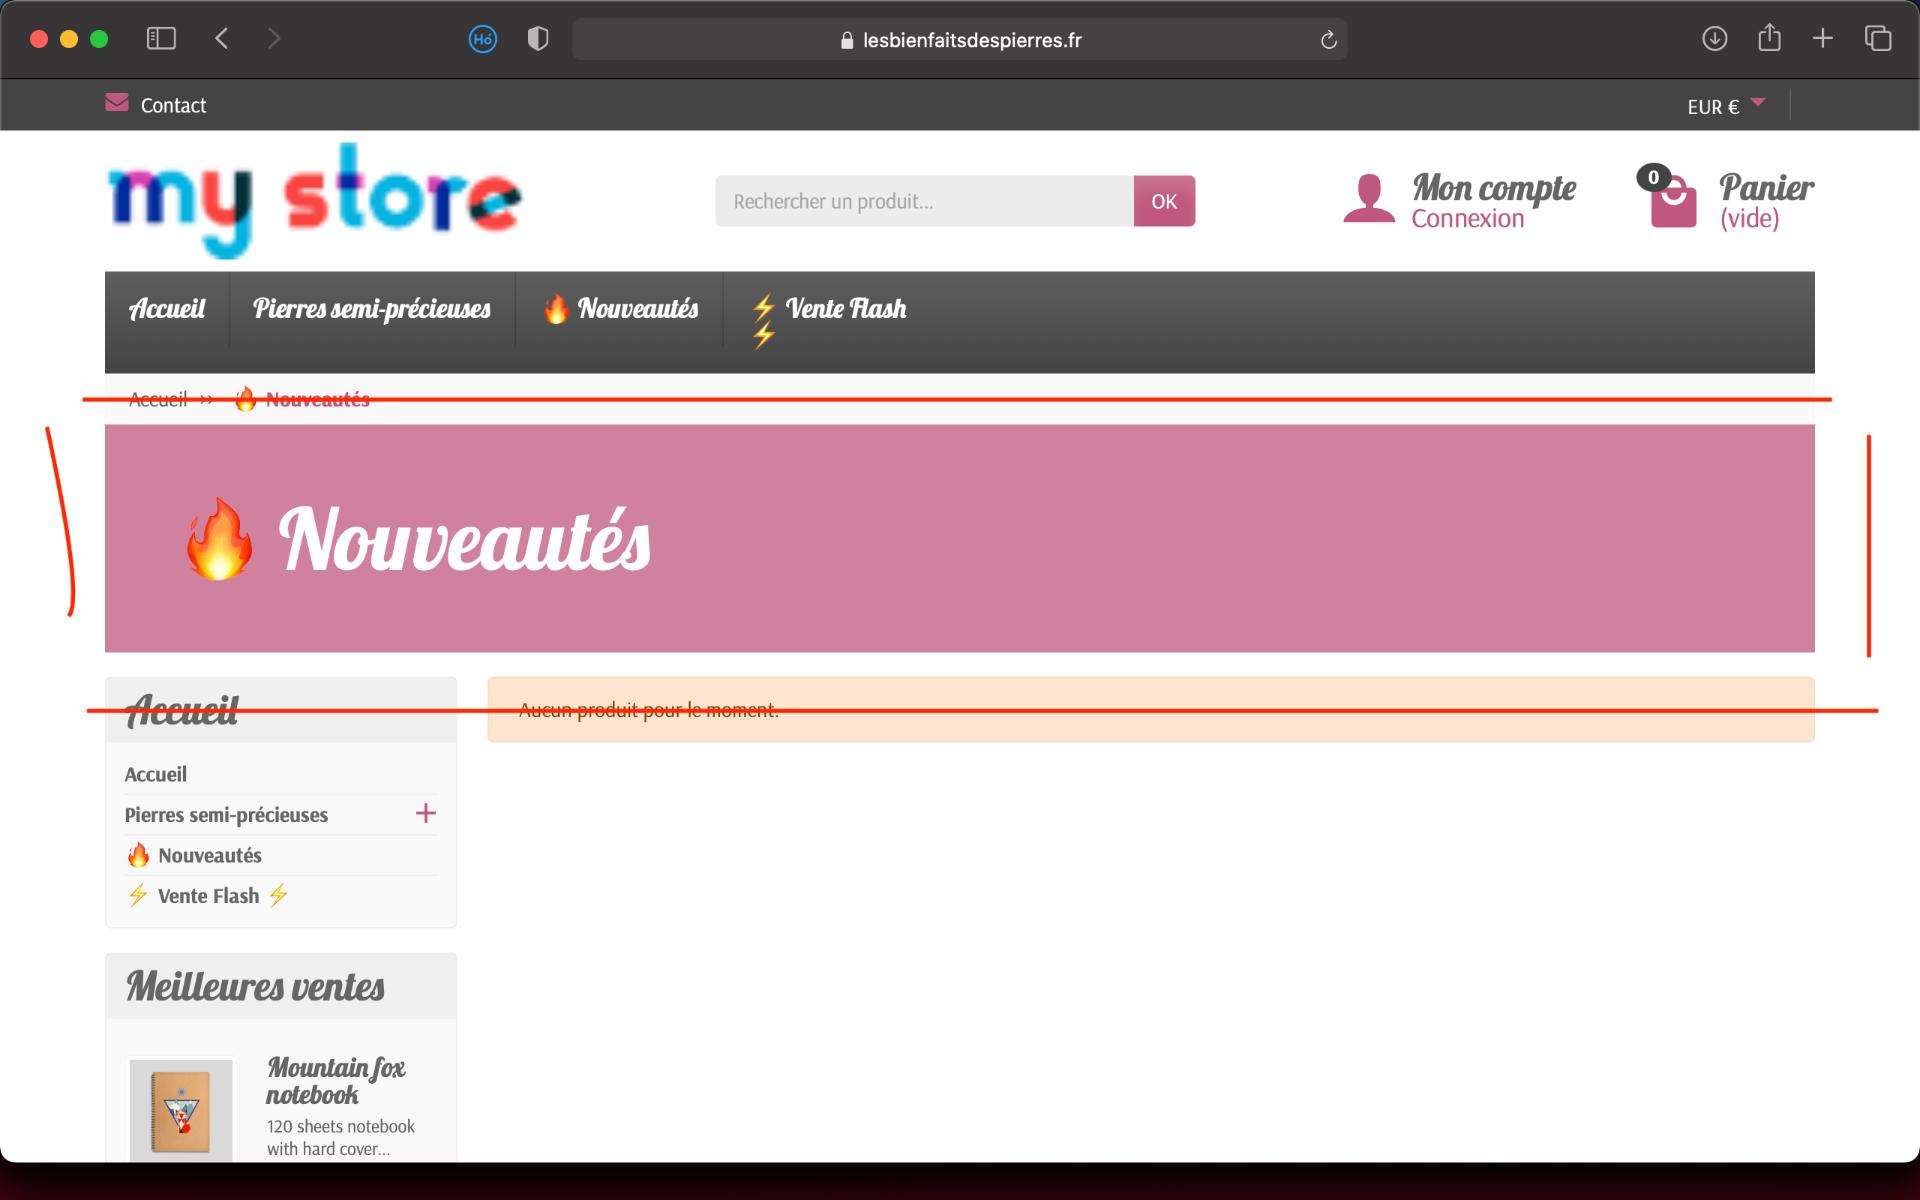This screenshot has width=1920, height=1200.
Task: Click the Rechercher un produit search field
Action: 924,201
